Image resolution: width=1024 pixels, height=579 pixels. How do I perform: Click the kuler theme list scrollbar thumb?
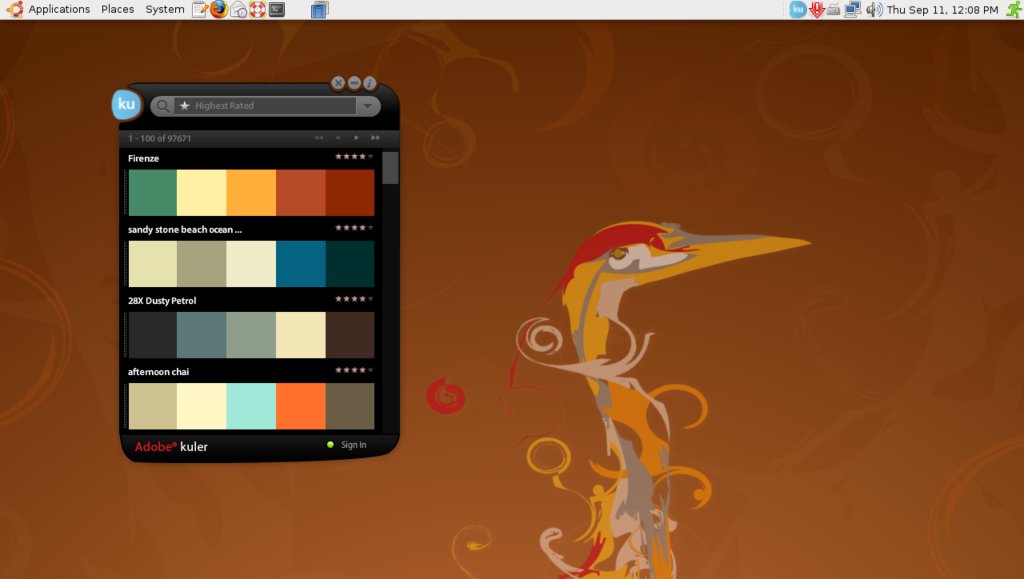pyautogui.click(x=391, y=168)
